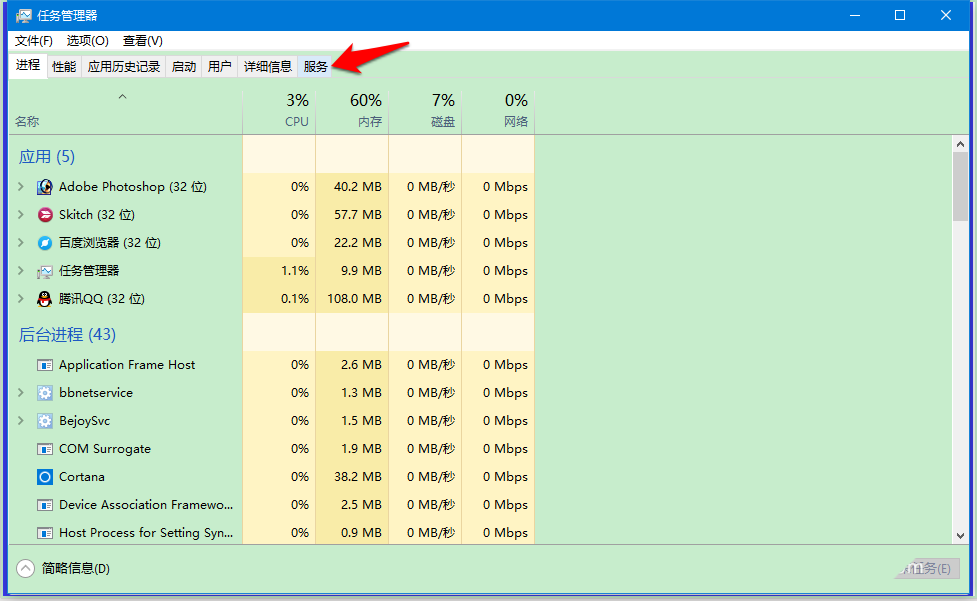This screenshot has height=601, width=977.
Task: Click the 百度浏览器 browser icon
Action: coord(45,242)
